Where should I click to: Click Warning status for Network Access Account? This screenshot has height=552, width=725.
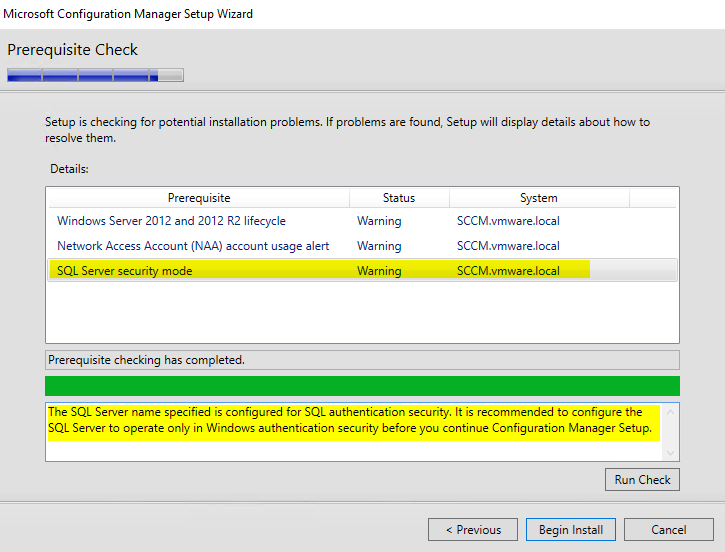pyautogui.click(x=379, y=246)
